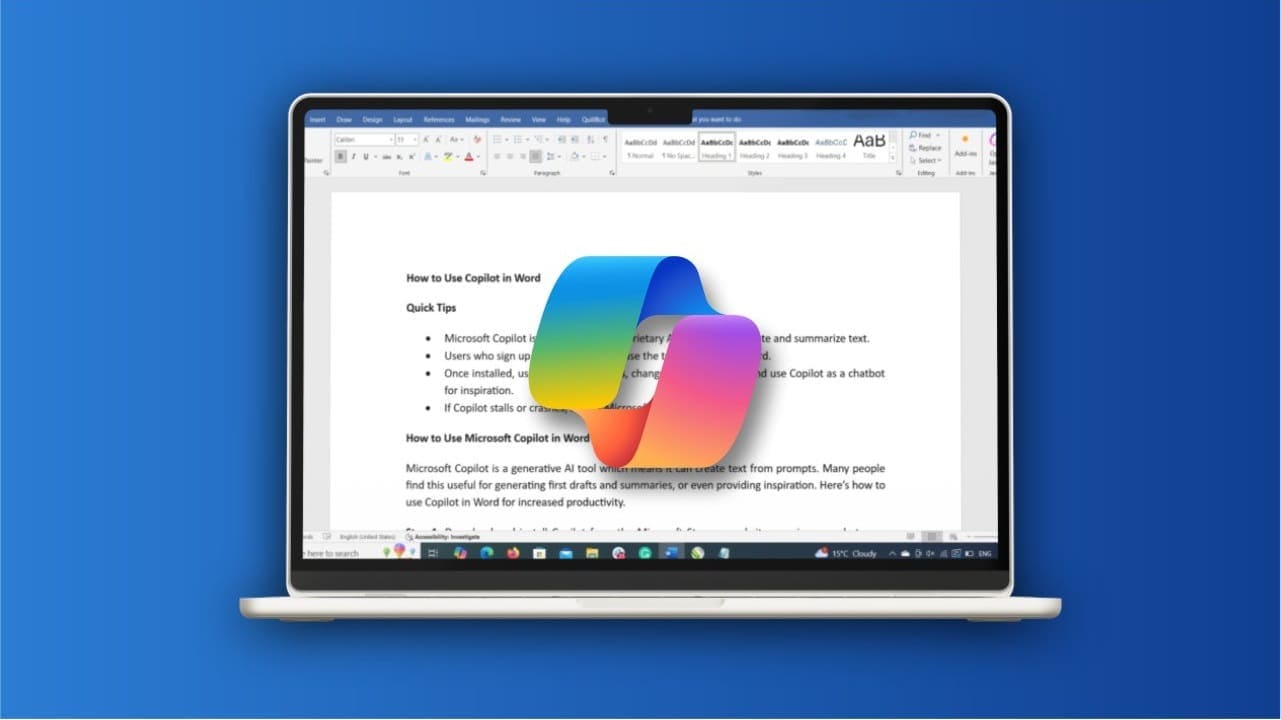Clear all formatting with eraser icon
1281x720 pixels.
(477, 140)
